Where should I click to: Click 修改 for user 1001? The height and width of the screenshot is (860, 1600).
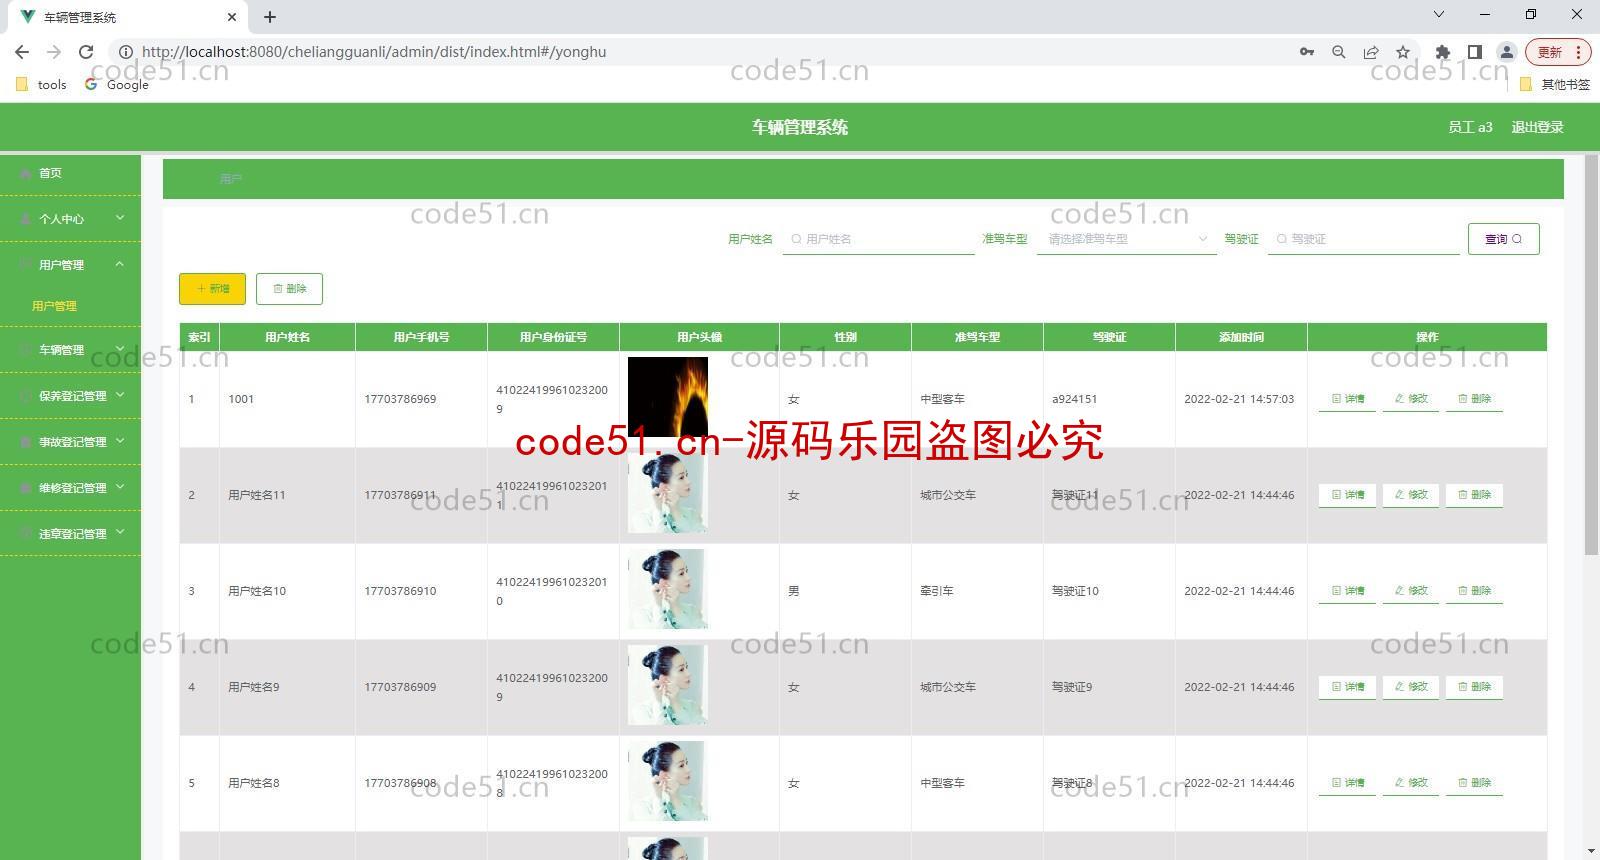coord(1411,399)
